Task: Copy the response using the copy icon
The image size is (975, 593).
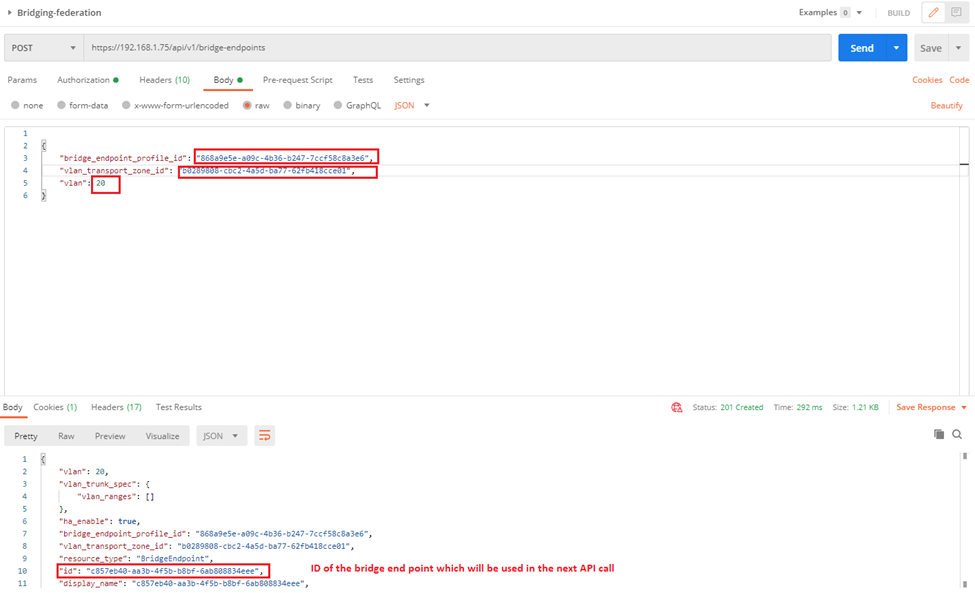Action: (939, 435)
